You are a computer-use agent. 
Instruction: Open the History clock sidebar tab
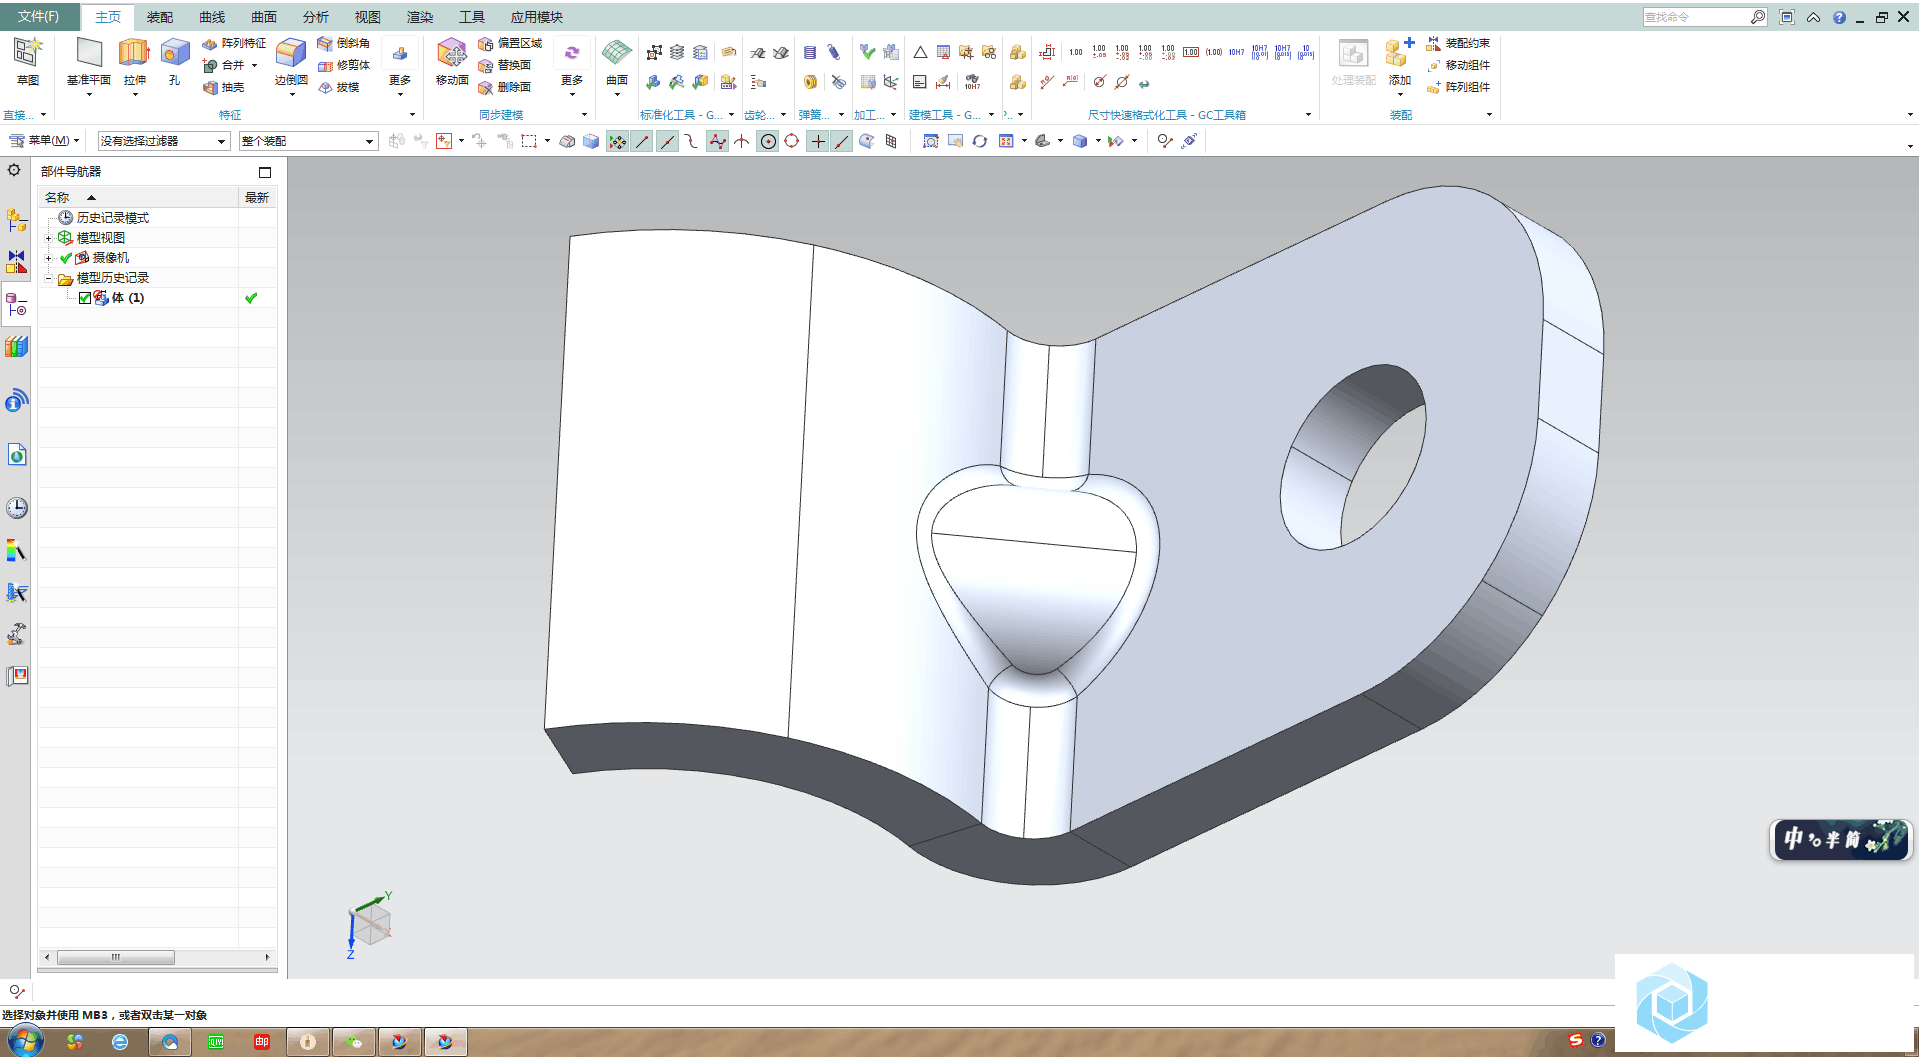click(17, 508)
